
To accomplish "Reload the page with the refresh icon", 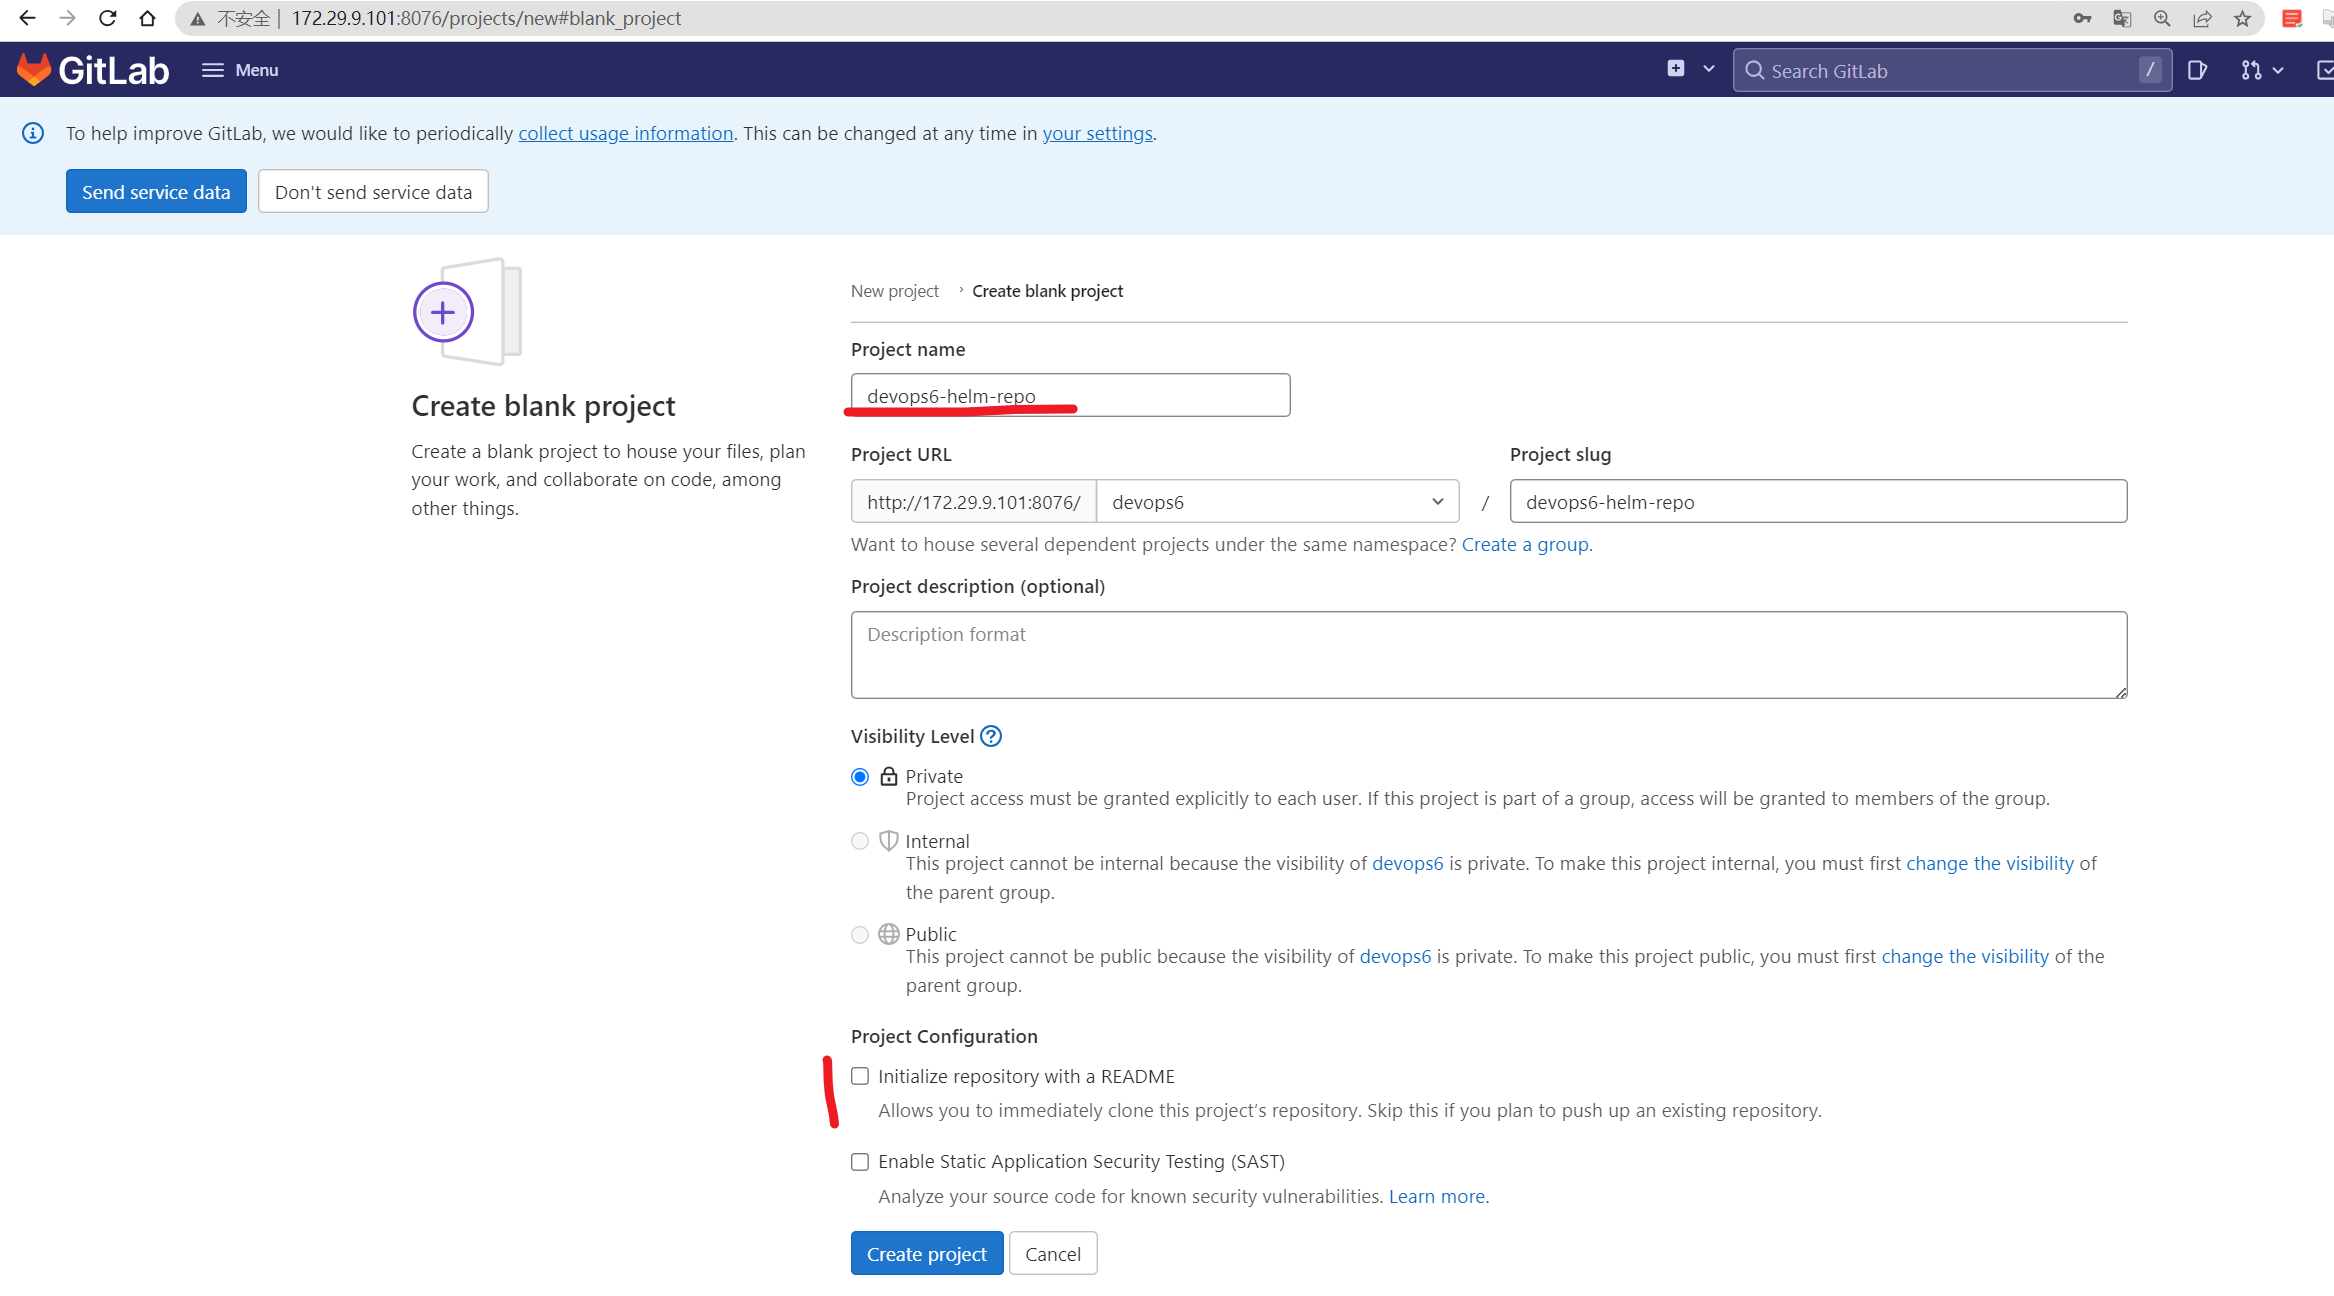I will 108,18.
